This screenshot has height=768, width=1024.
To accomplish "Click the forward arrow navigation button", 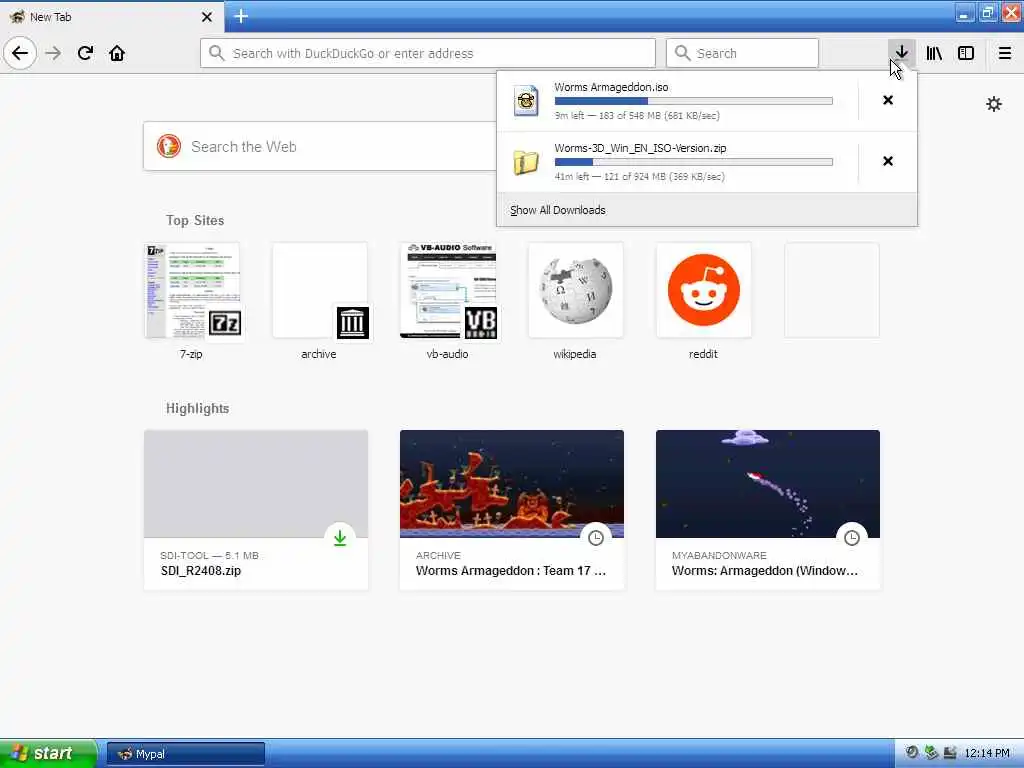I will coord(54,53).
